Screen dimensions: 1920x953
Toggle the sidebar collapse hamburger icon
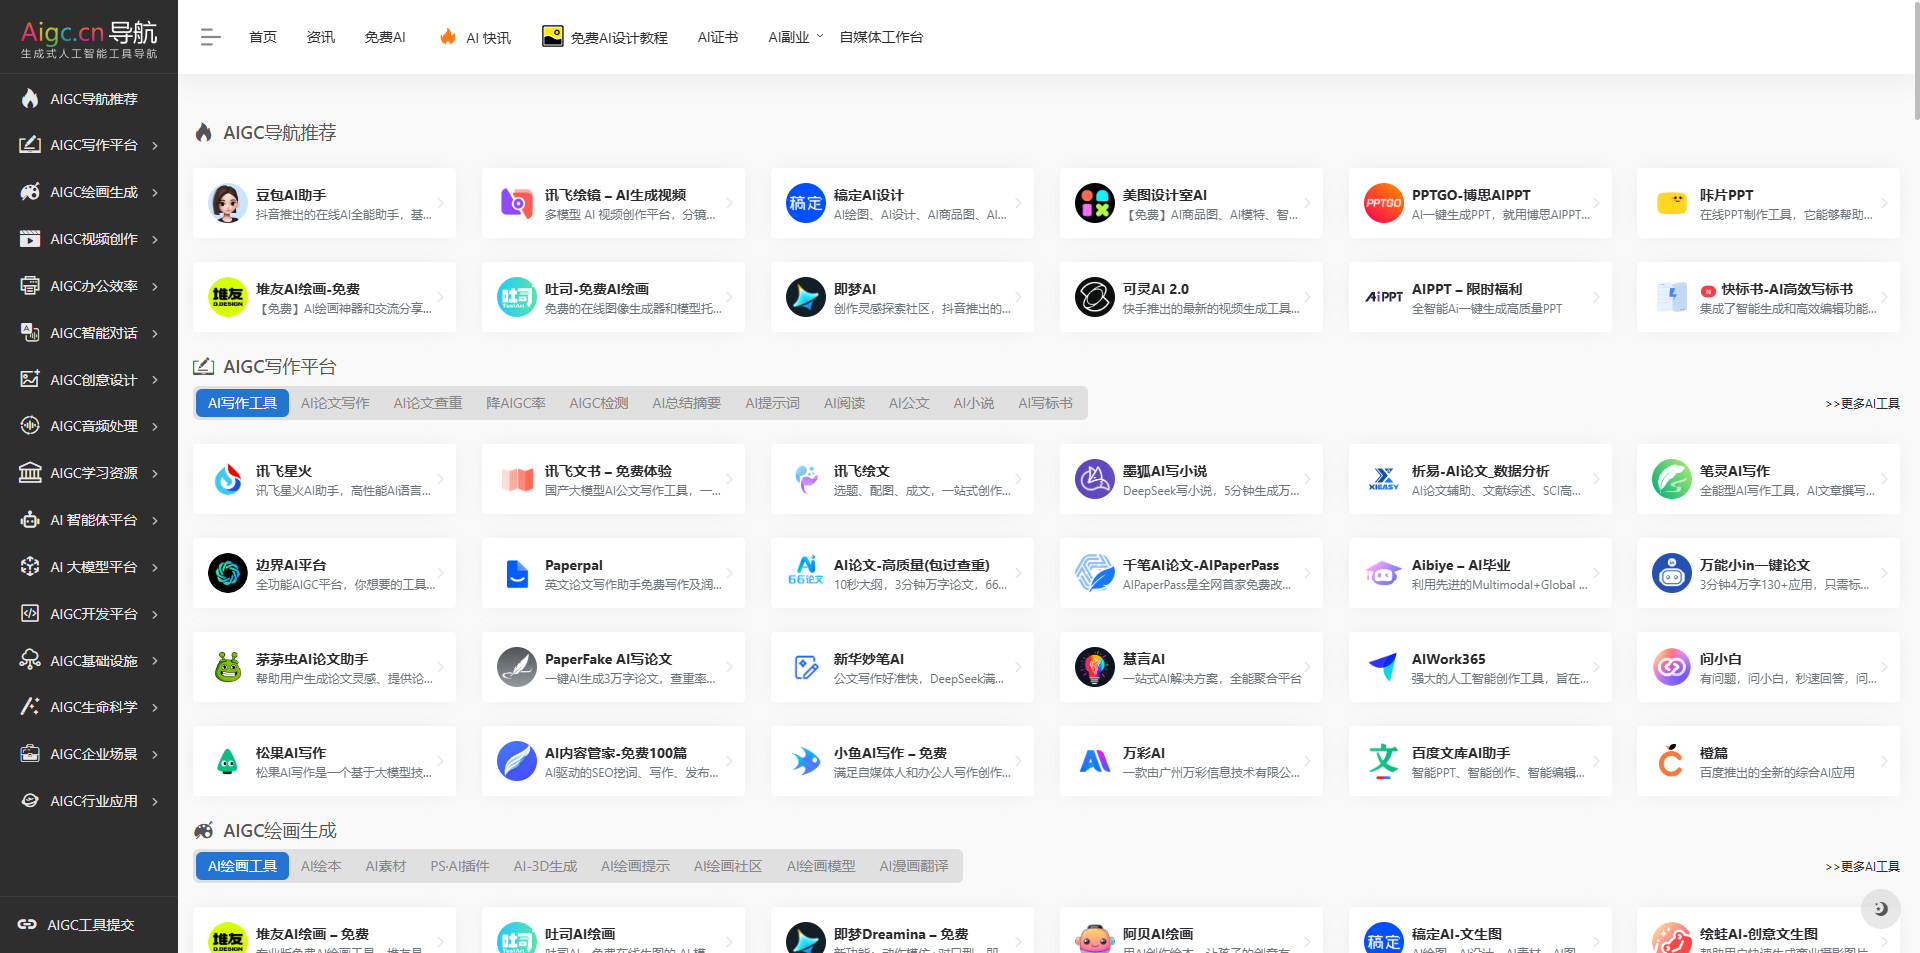[210, 37]
